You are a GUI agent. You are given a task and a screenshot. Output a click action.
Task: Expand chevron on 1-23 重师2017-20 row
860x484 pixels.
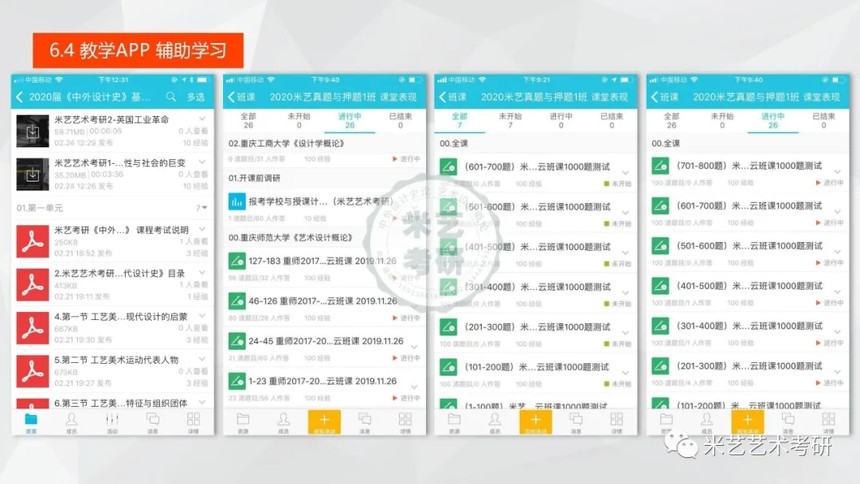click(414, 387)
